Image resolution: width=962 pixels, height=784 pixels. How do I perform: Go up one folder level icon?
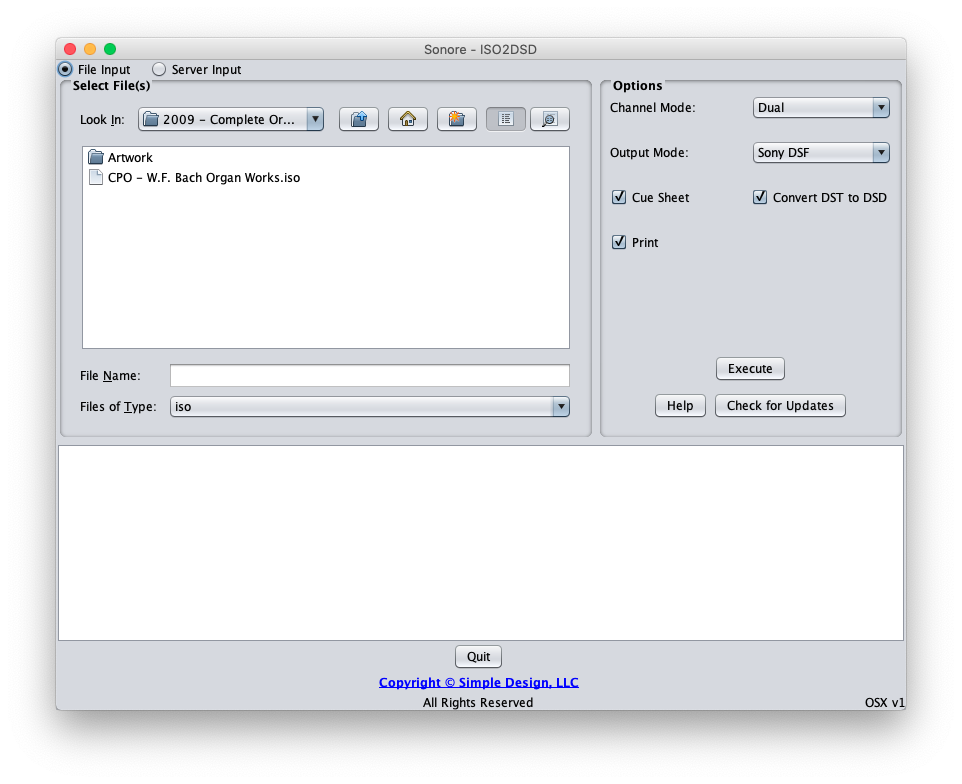pyautogui.click(x=359, y=119)
